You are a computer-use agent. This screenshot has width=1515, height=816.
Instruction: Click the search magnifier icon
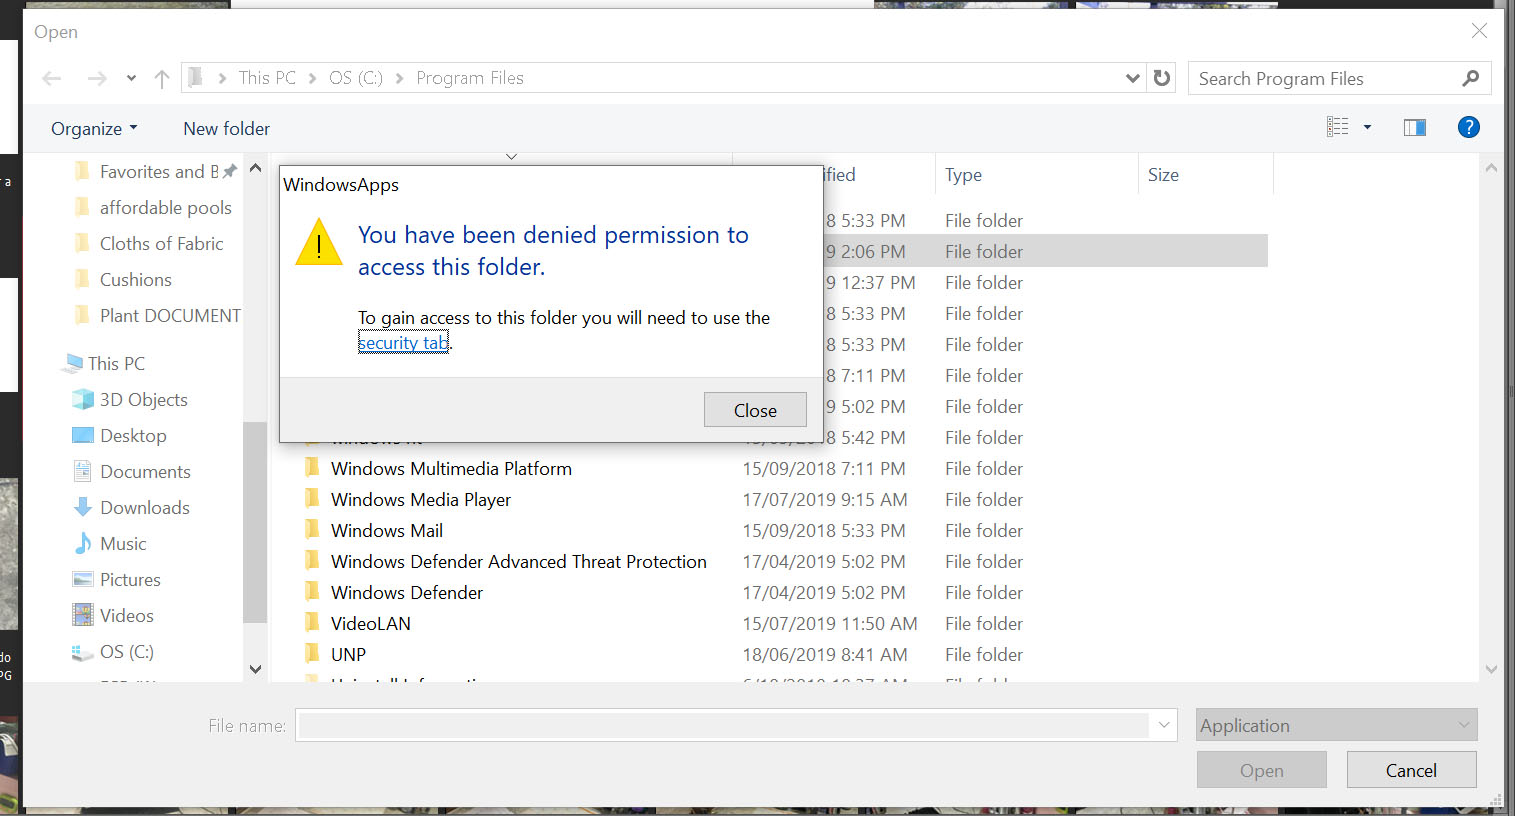pyautogui.click(x=1470, y=78)
